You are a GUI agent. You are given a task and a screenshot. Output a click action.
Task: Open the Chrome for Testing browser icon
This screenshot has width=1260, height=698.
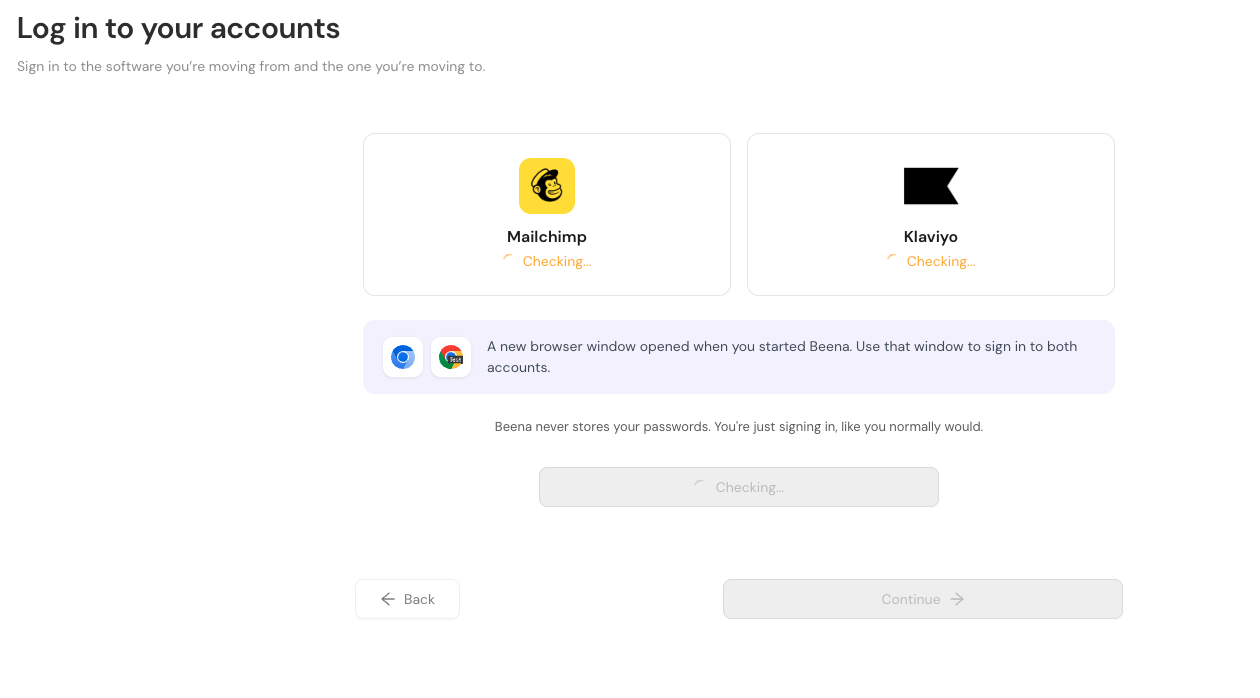[x=450, y=357]
